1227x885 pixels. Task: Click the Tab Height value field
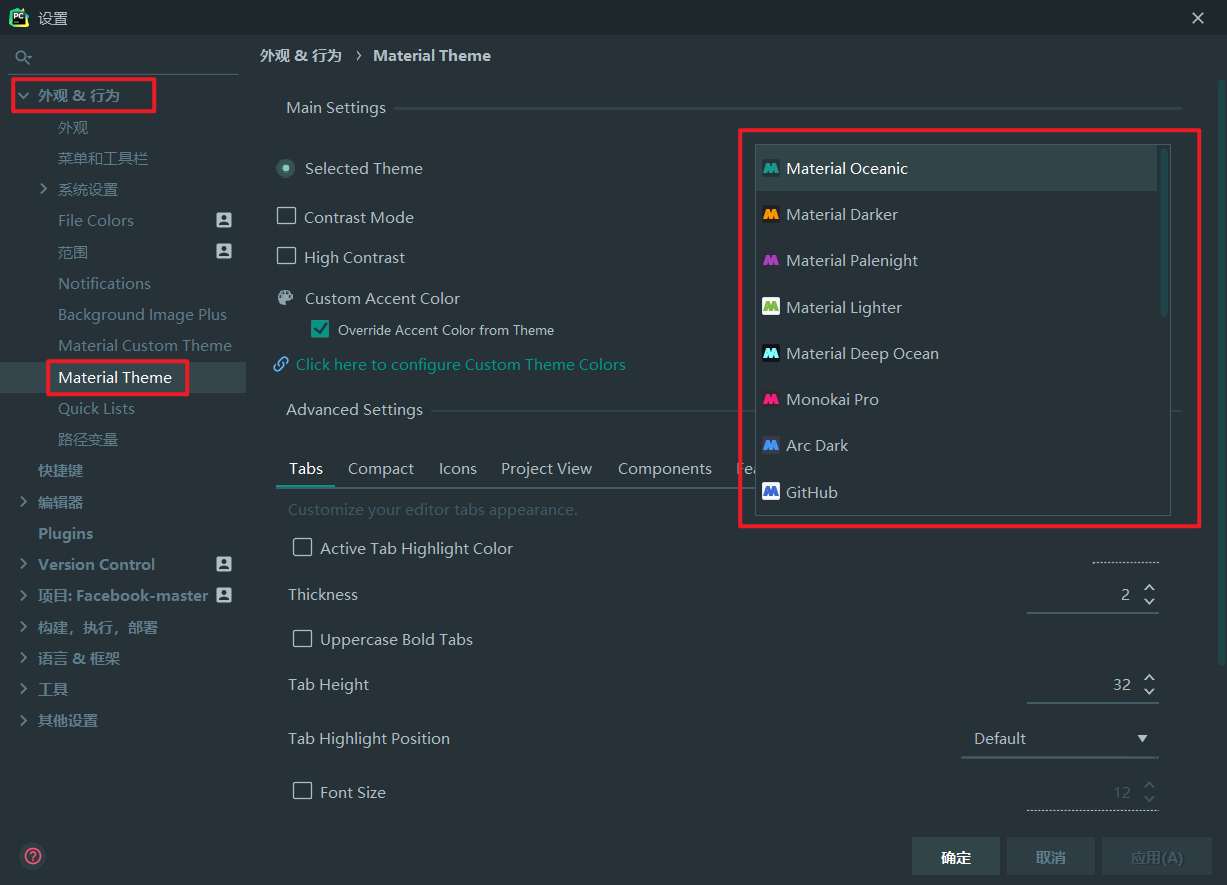pos(1082,685)
